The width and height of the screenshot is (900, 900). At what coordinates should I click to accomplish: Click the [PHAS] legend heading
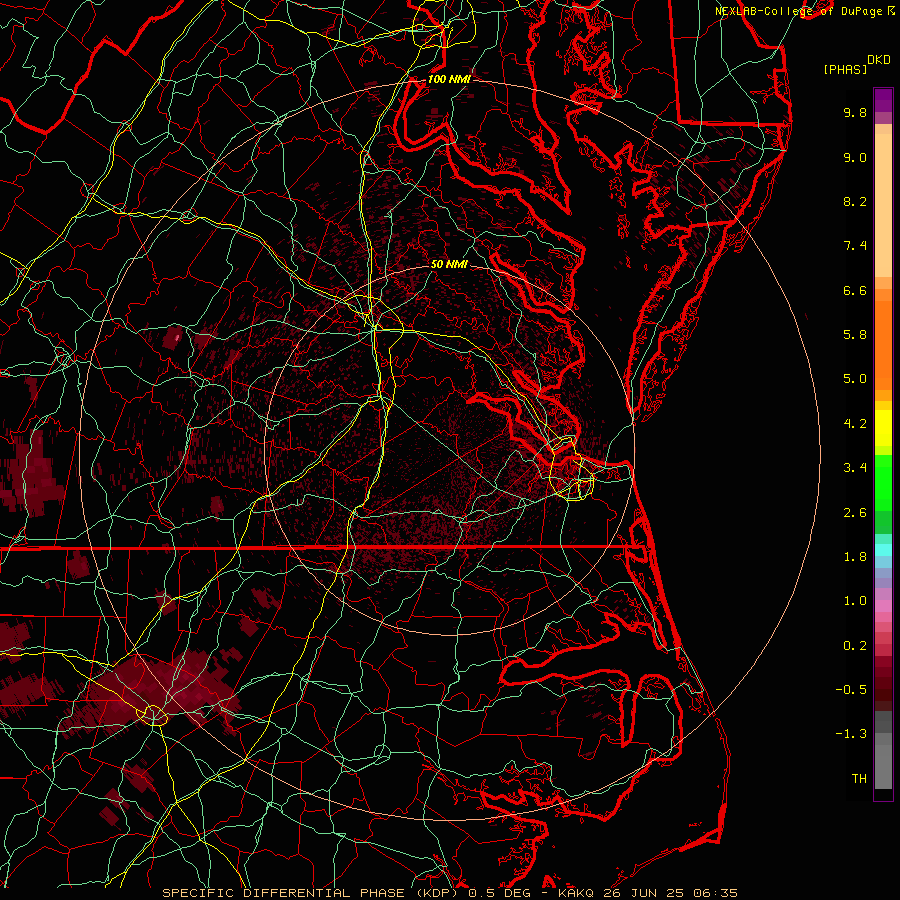tap(845, 70)
